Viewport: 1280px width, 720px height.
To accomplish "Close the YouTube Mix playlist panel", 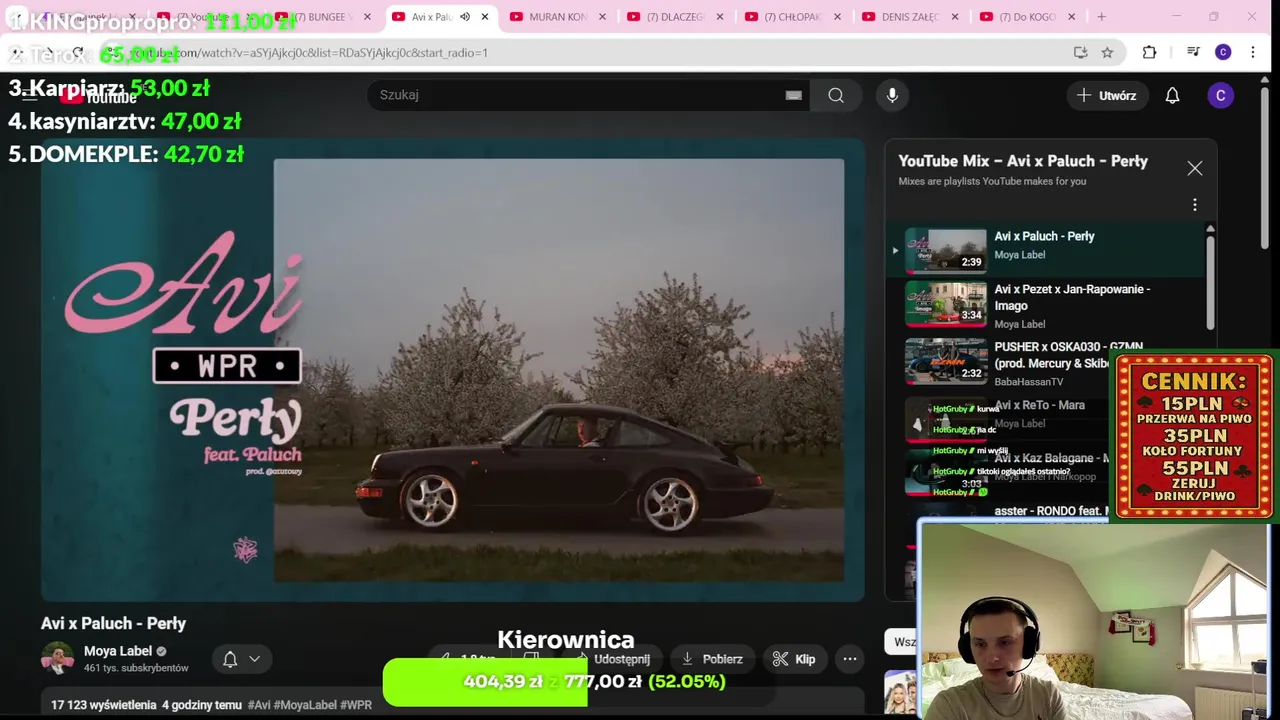I will 1194,168.
